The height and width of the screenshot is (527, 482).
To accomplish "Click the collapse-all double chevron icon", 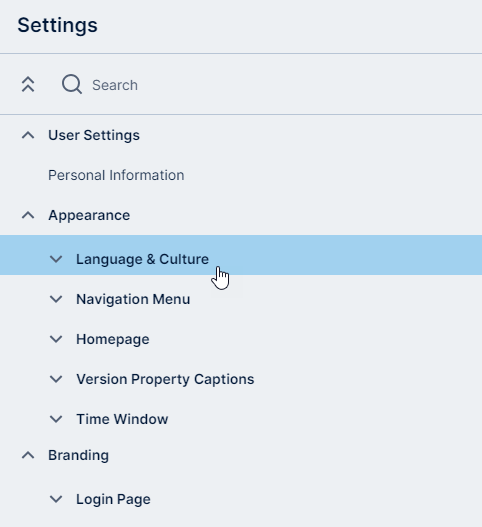I will pyautogui.click(x=28, y=84).
